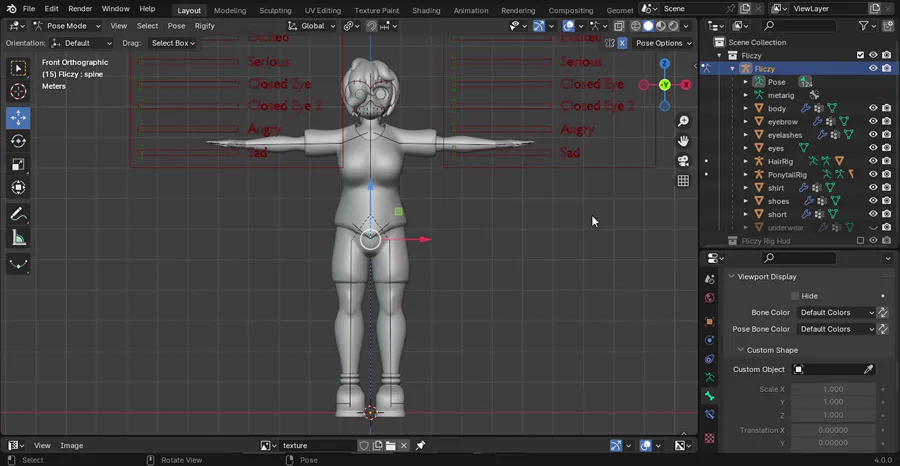Toggle Fliczy Rig Hud collection checkbox
Screen dimensions: 900x466
pos(860,240)
